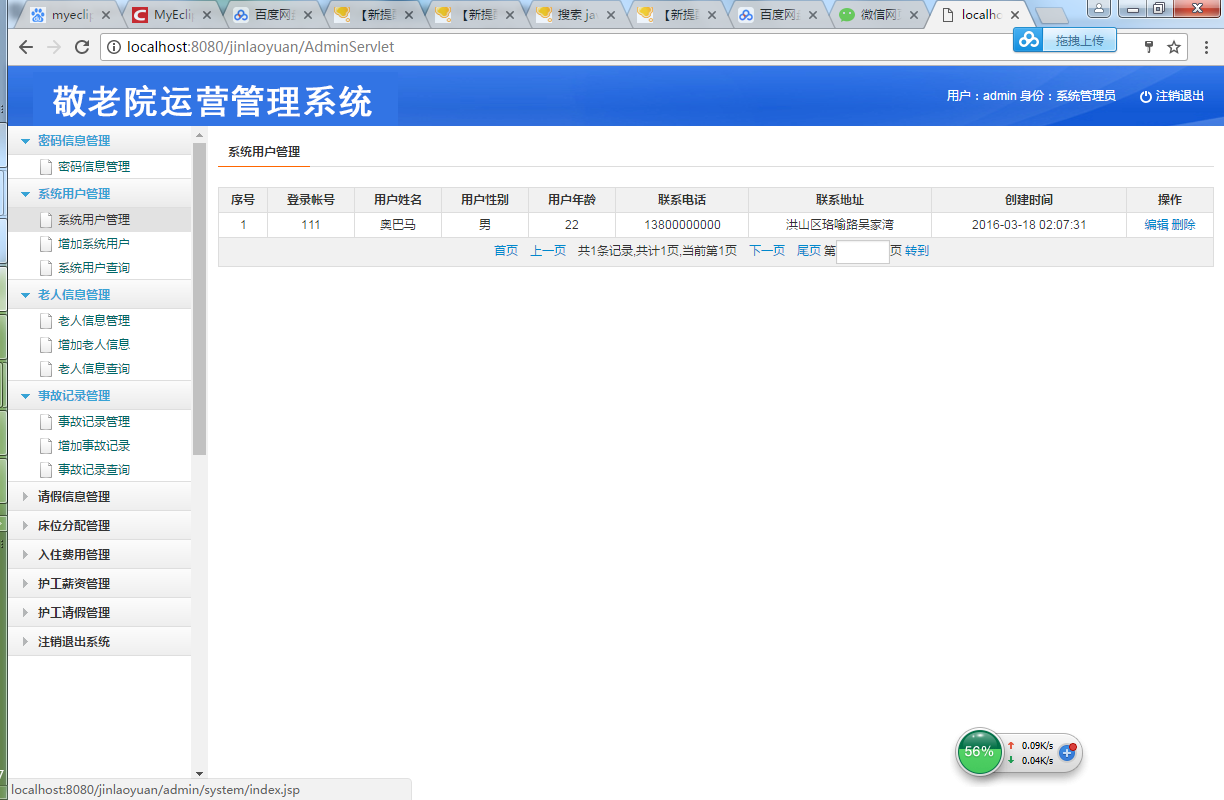Click the page number input box

[863, 252]
